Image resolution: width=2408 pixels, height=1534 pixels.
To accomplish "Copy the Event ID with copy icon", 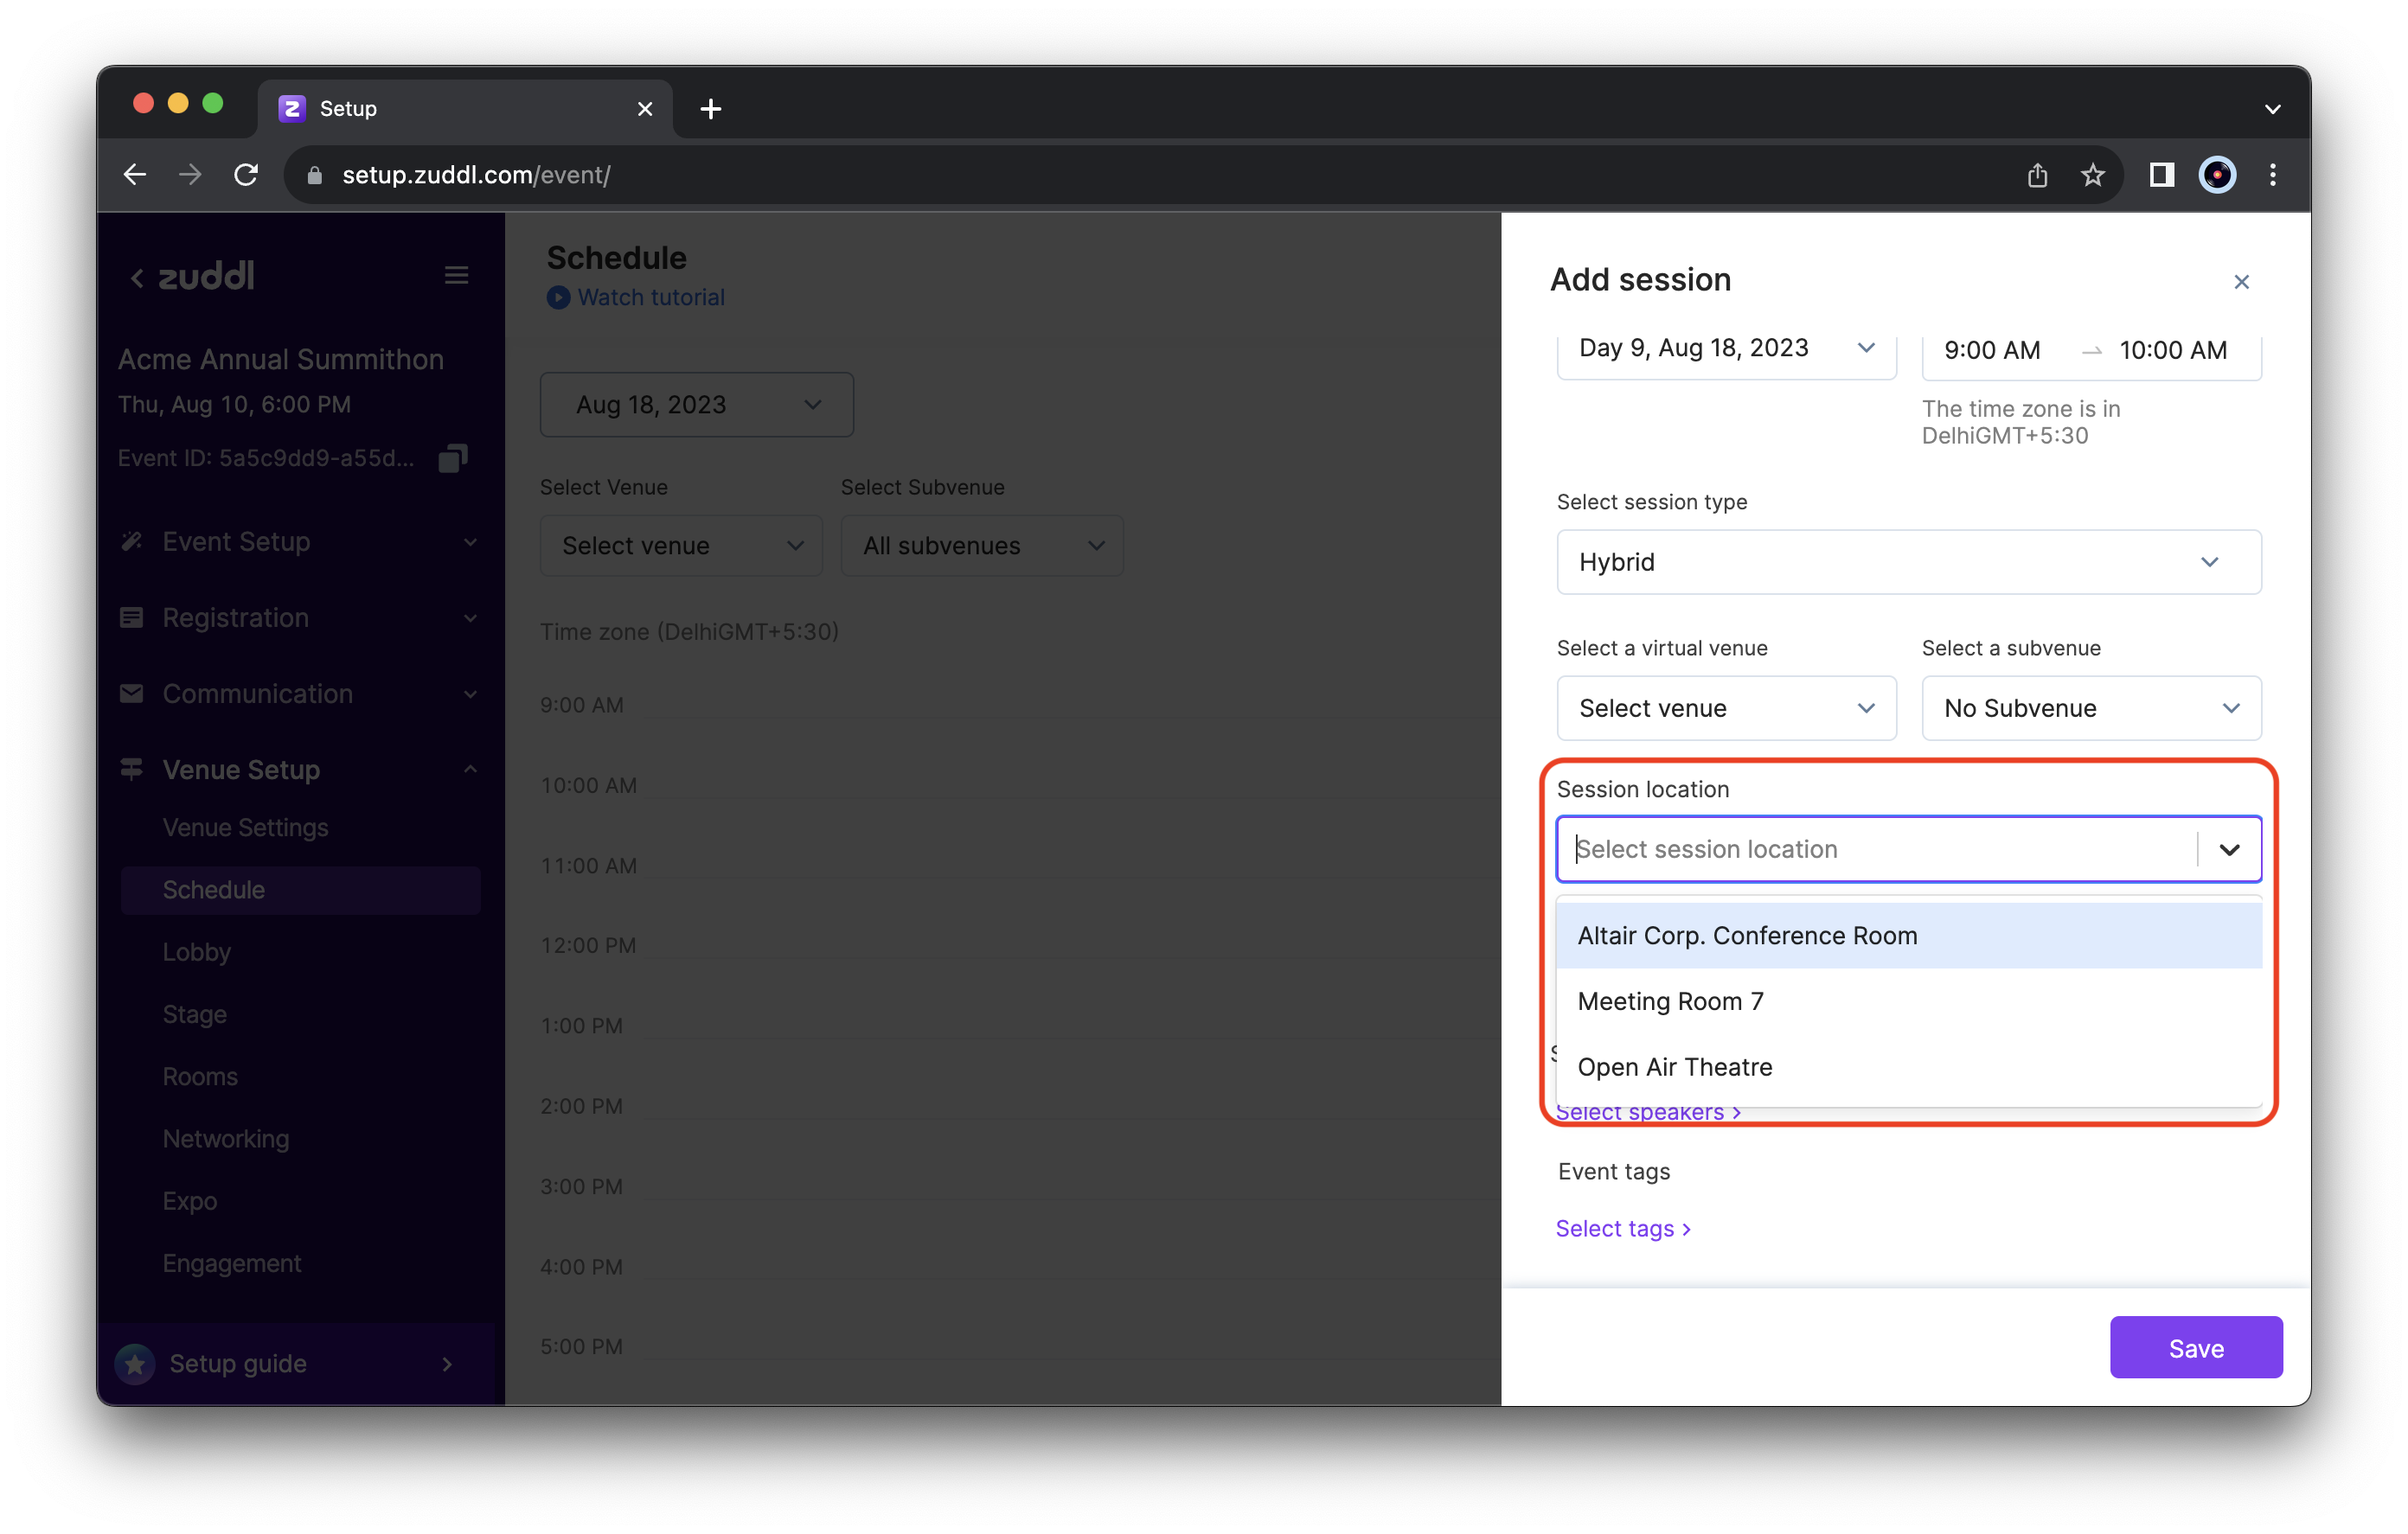I will (453, 458).
